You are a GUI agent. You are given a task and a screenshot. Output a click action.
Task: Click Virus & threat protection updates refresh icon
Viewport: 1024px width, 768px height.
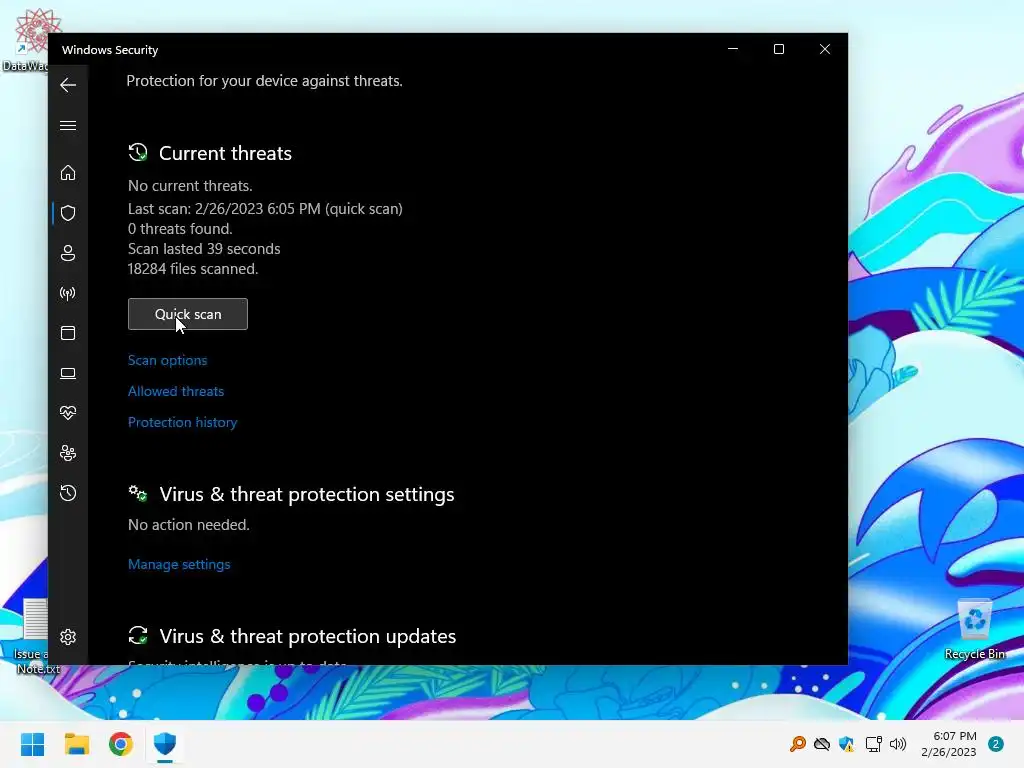pos(138,635)
